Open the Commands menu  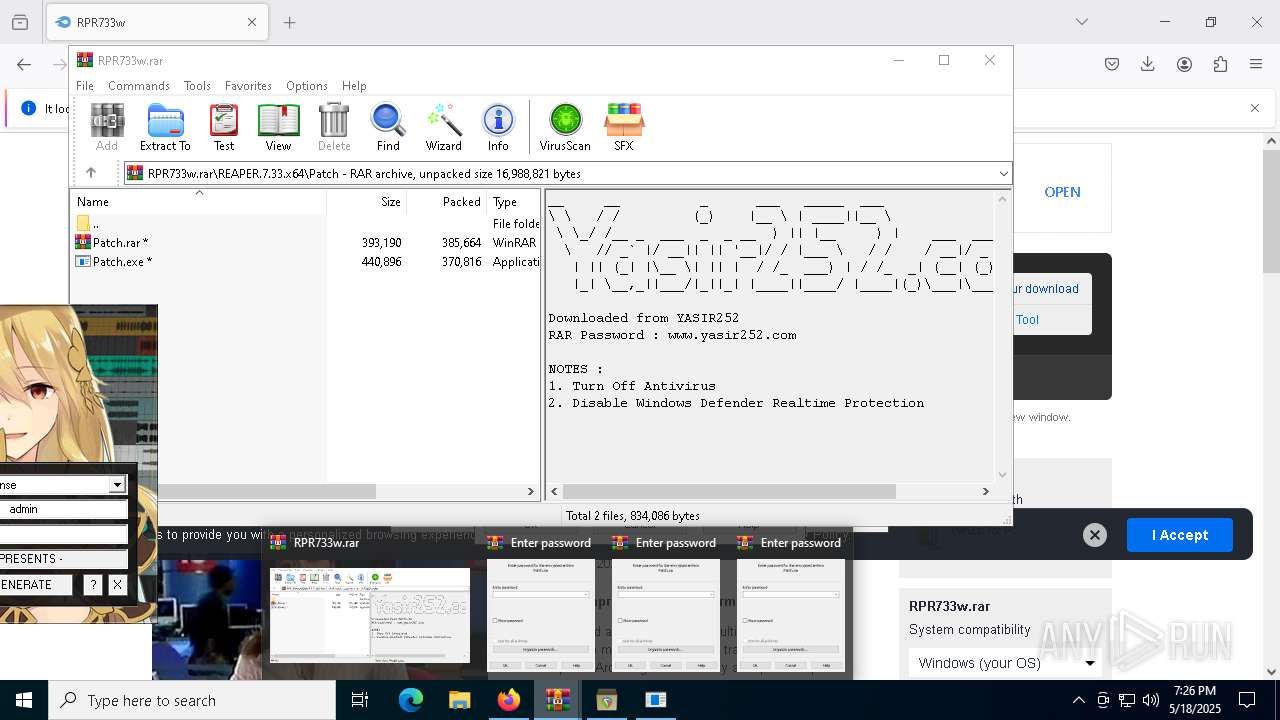139,86
